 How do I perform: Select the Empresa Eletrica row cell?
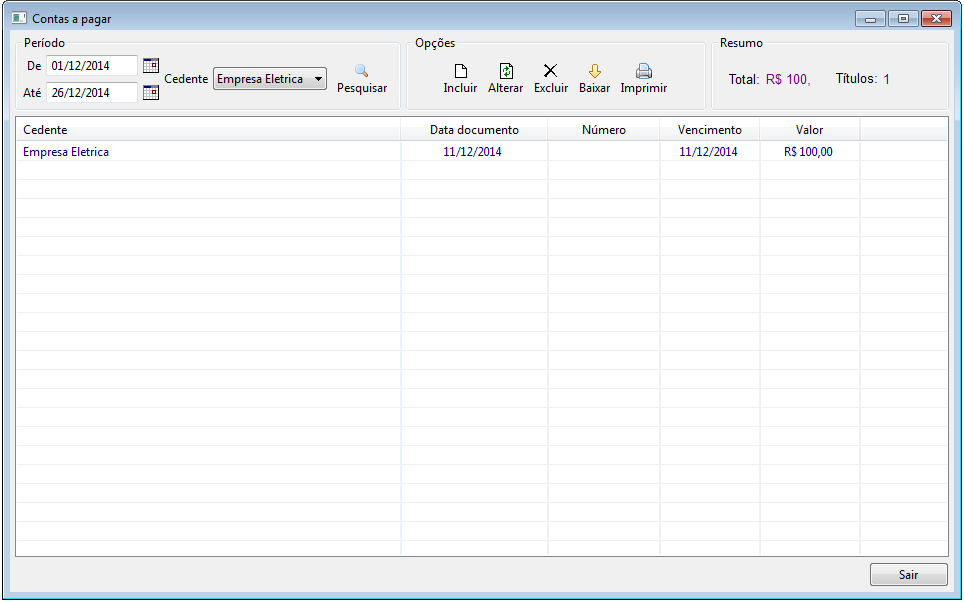pyautogui.click(x=66, y=152)
